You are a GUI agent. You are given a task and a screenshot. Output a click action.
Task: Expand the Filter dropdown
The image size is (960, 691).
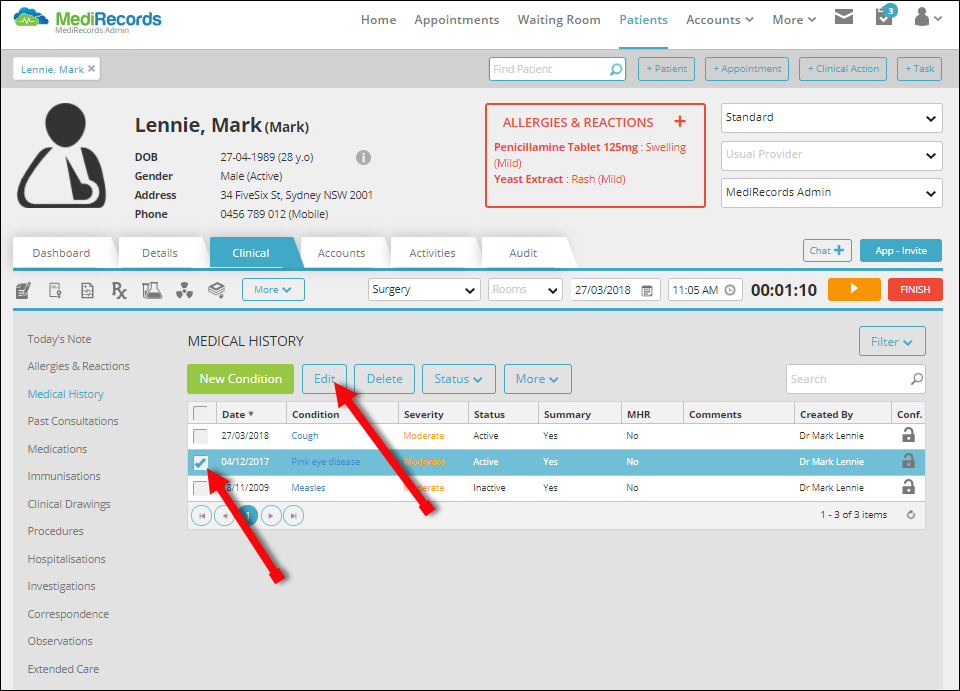click(892, 342)
